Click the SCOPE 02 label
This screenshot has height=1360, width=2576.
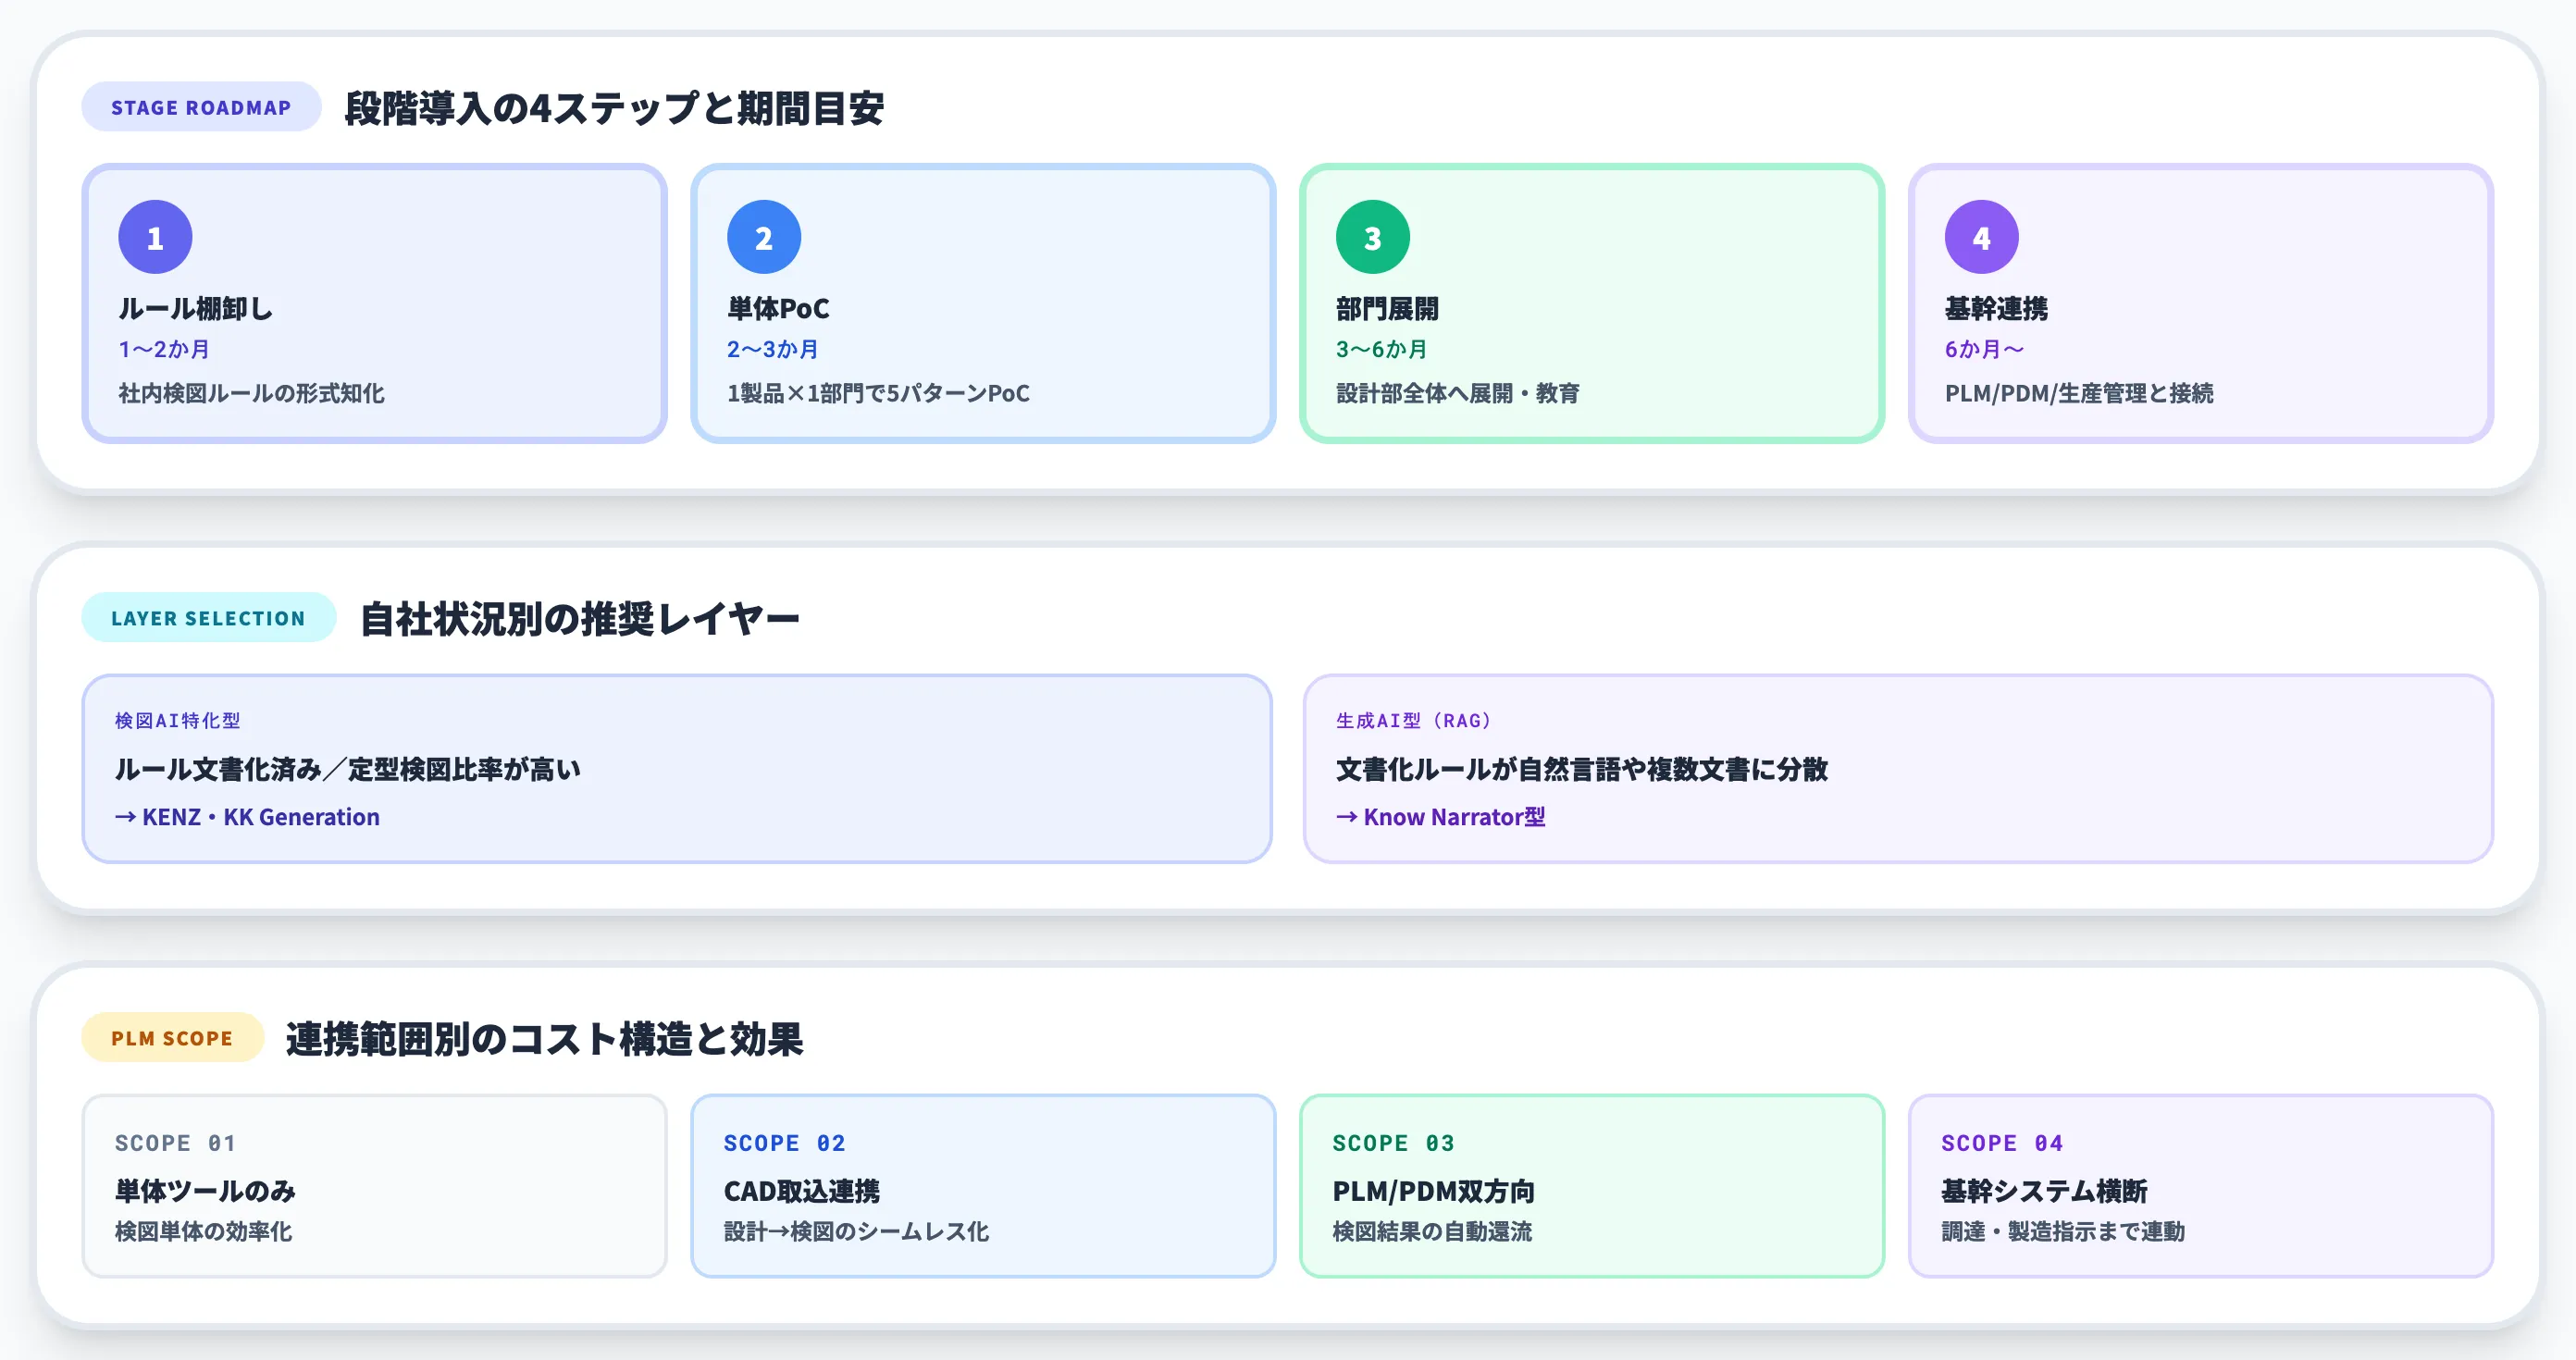[784, 1143]
